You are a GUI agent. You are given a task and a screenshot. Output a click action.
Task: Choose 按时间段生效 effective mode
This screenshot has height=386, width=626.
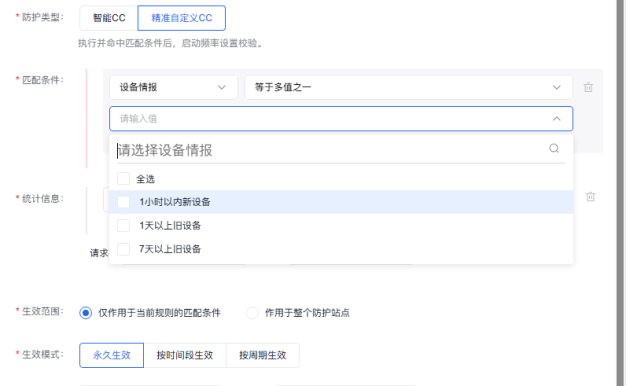[x=185, y=355]
